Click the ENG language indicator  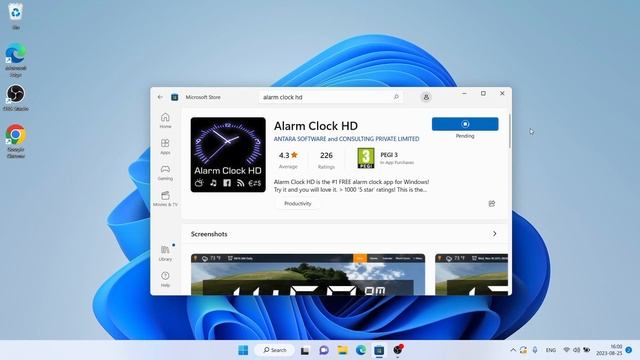(551, 350)
